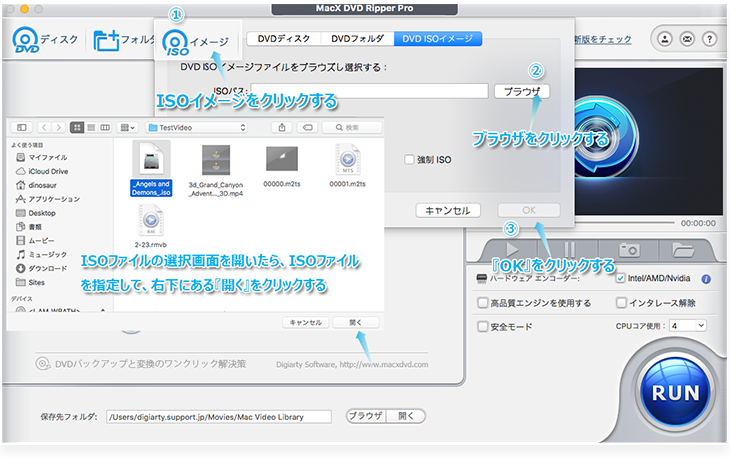Screen dimensions: 730x460
Task: Click キャンセル in the file dialog
Action: 306,322
